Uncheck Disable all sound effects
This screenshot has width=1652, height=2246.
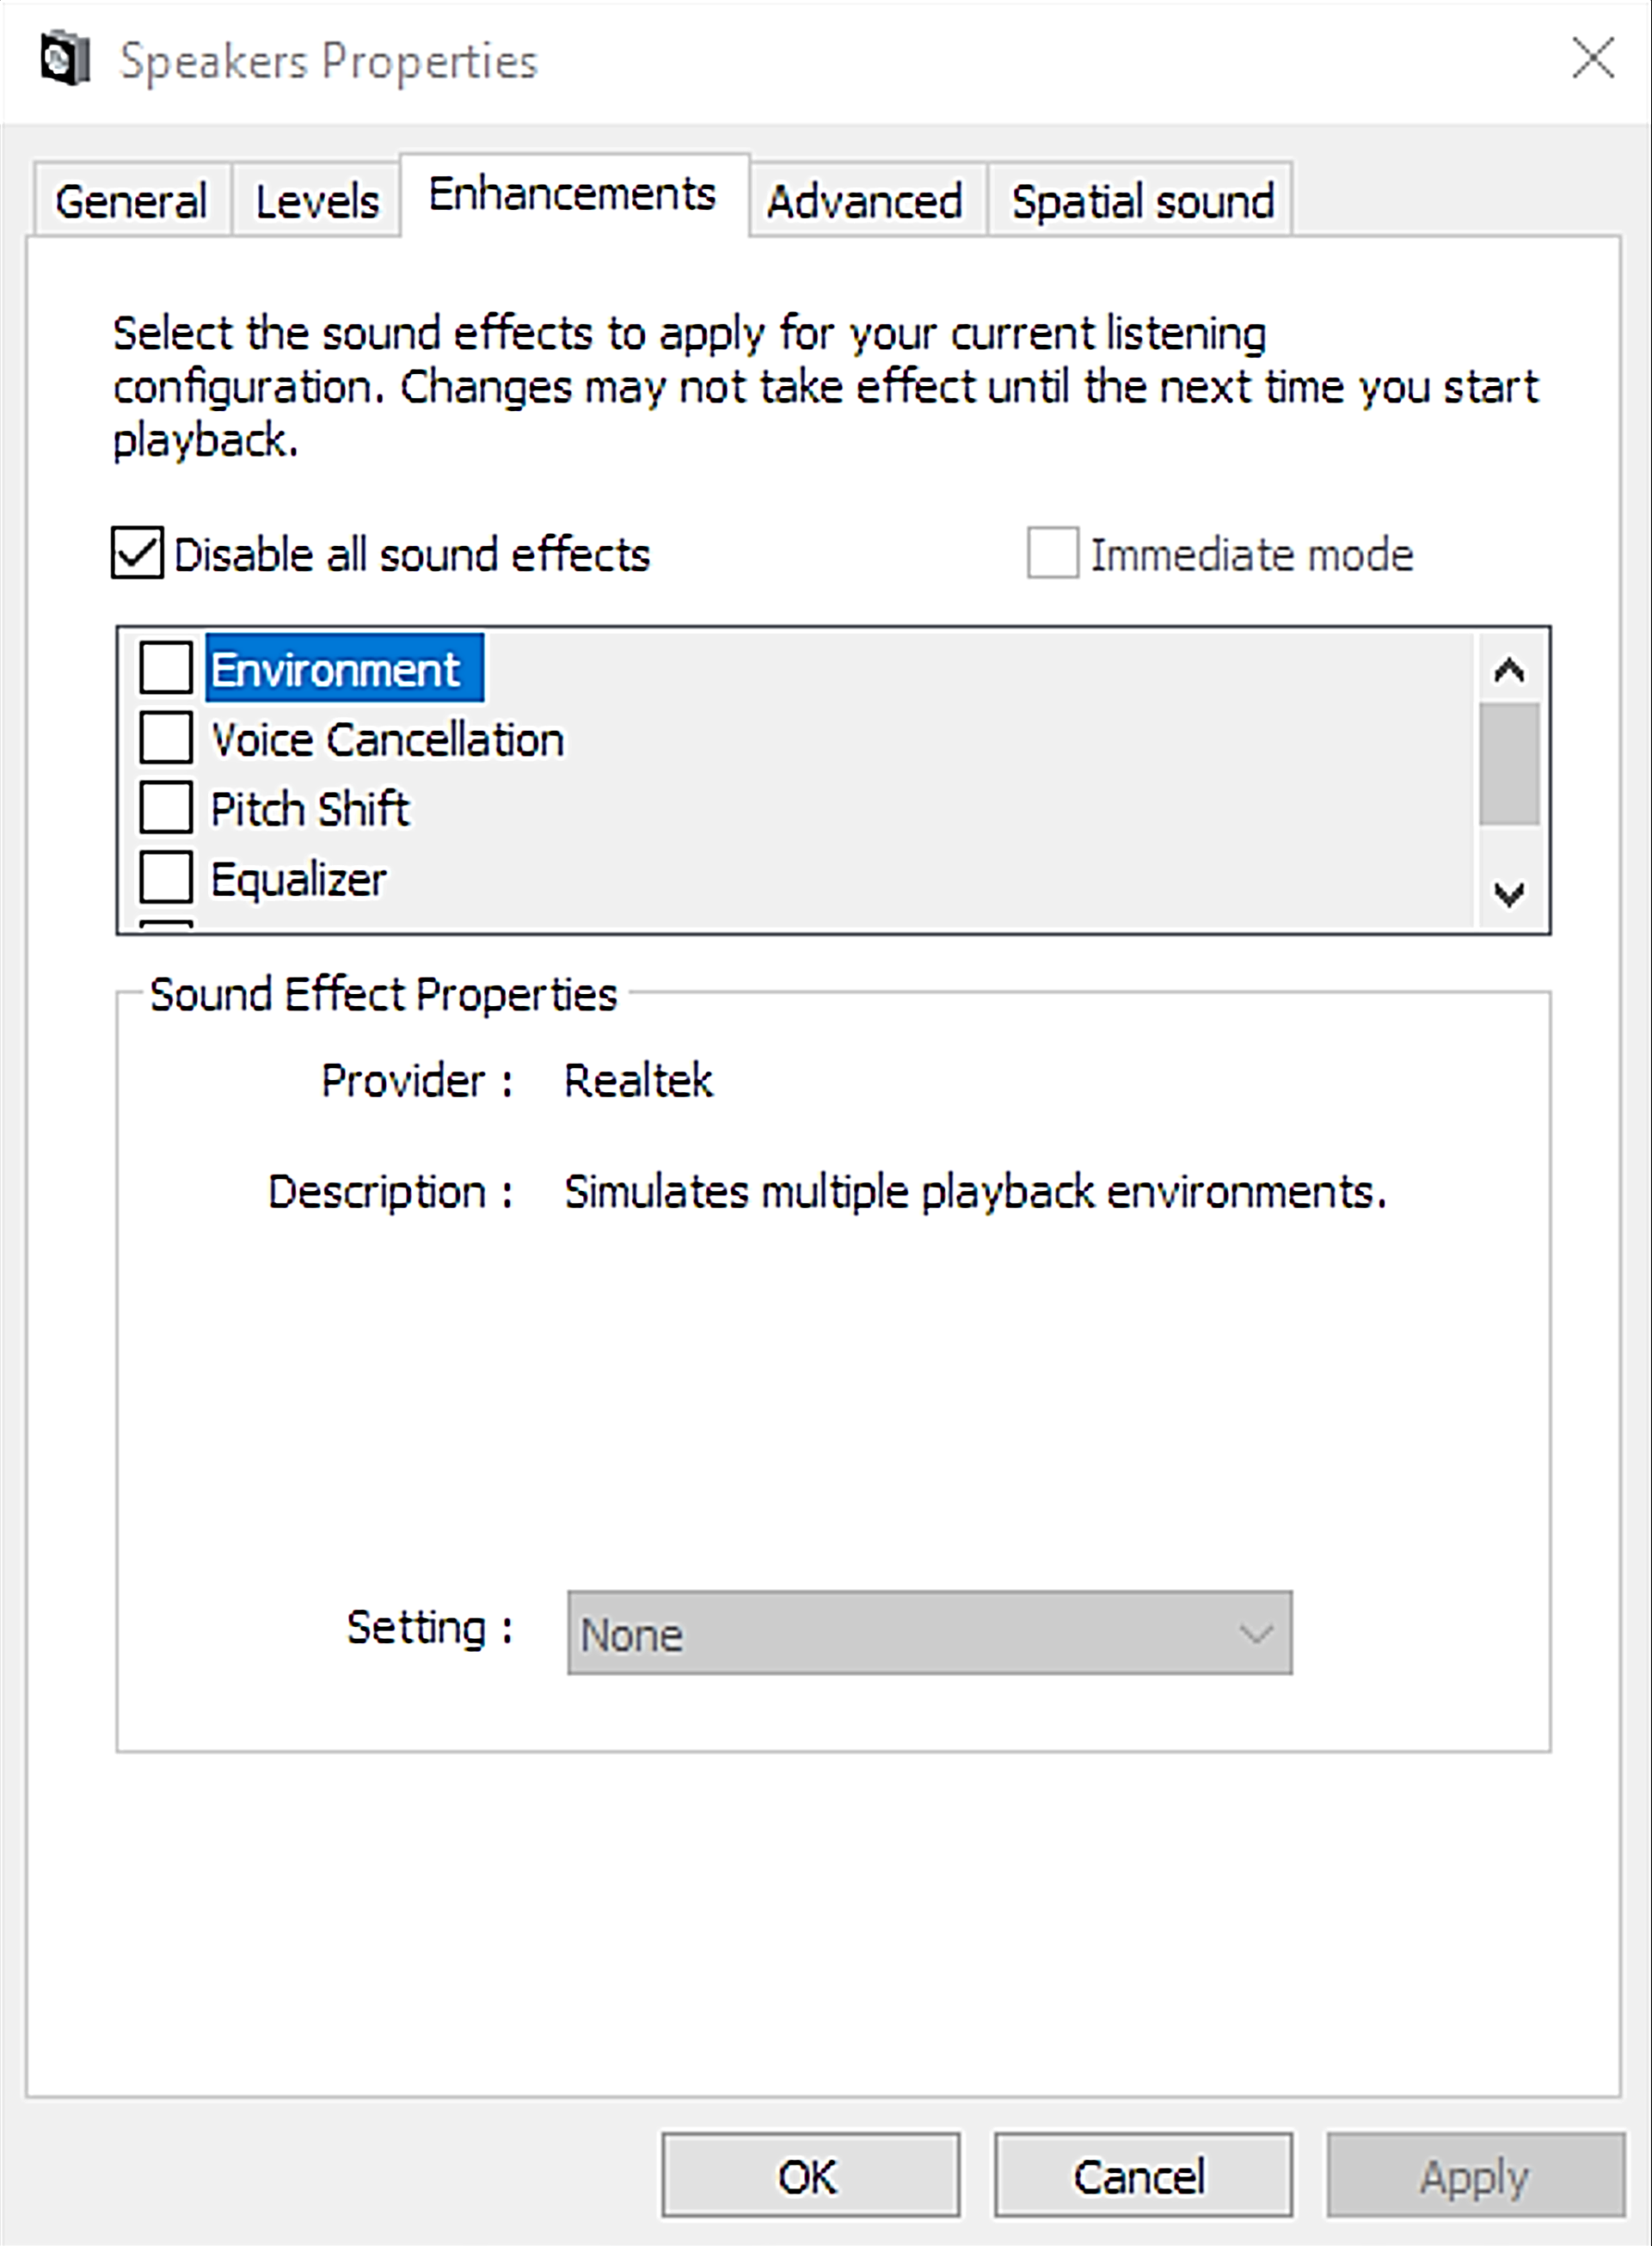click(135, 555)
